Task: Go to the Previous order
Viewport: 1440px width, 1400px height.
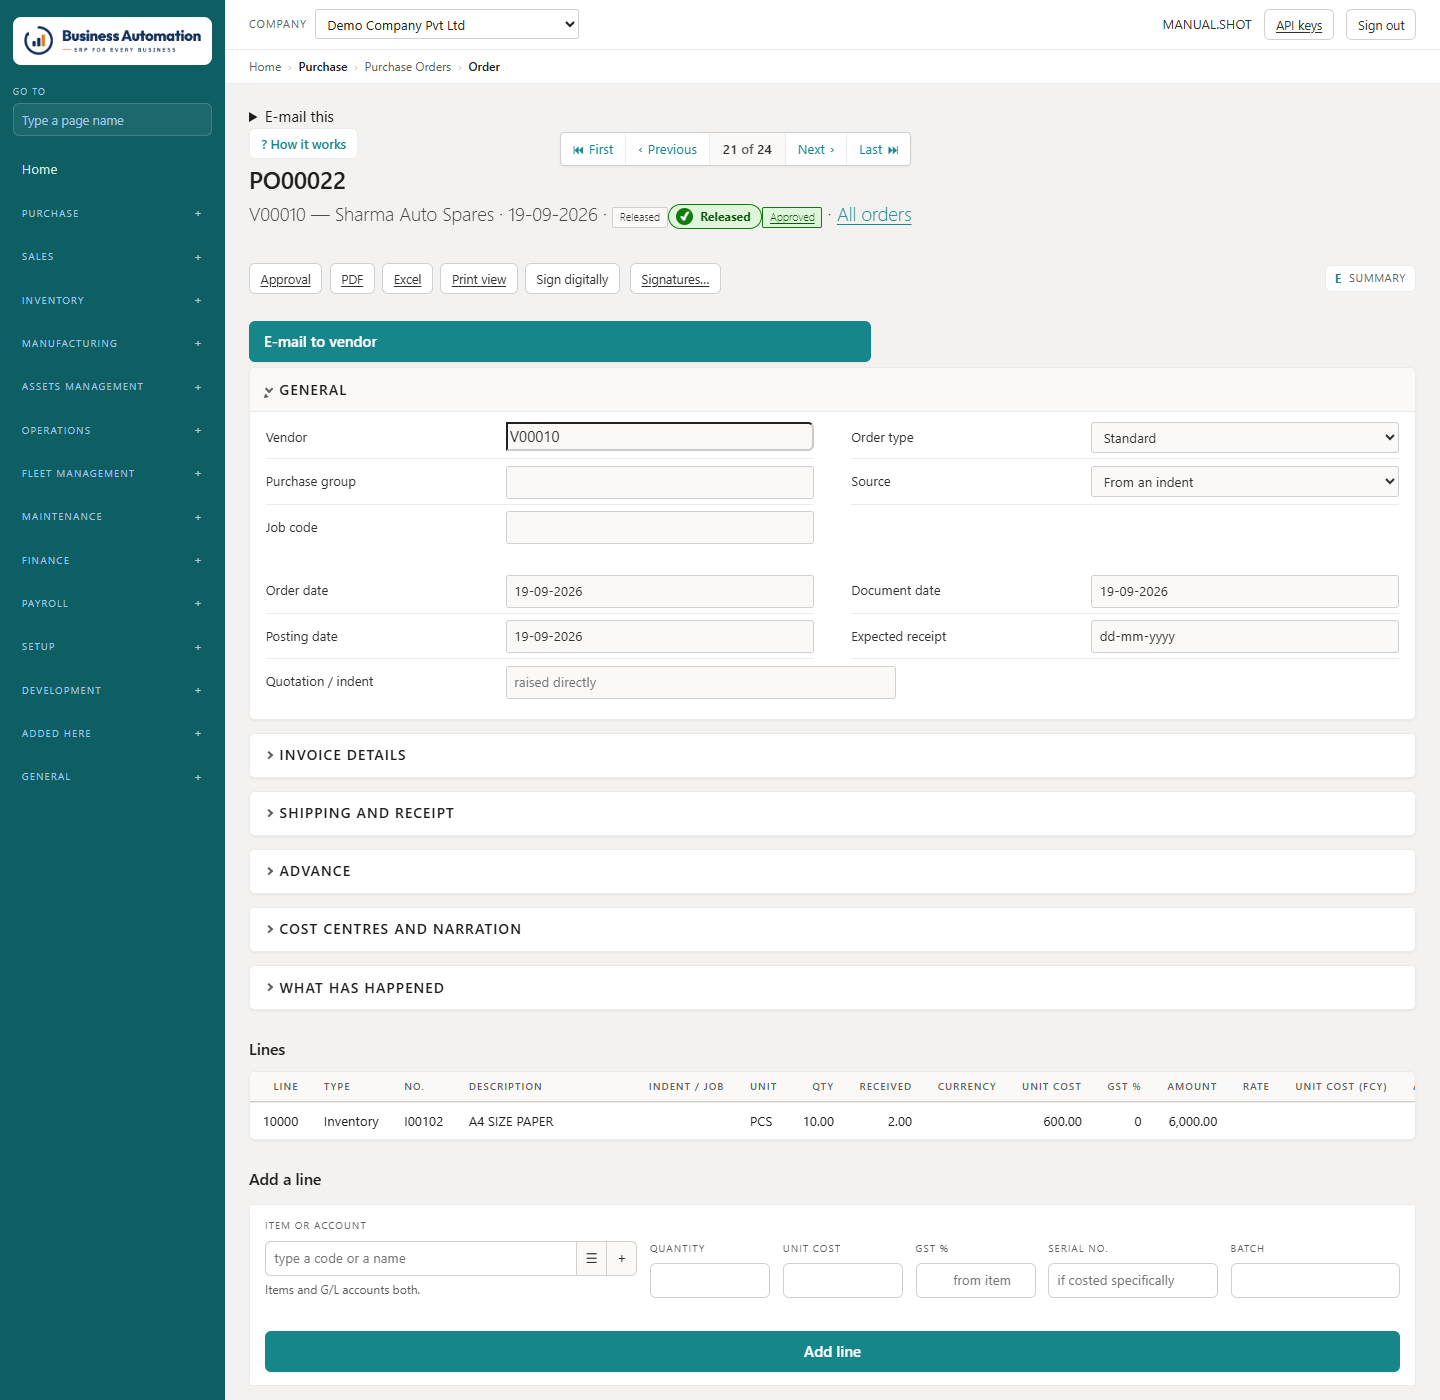Action: pyautogui.click(x=667, y=149)
